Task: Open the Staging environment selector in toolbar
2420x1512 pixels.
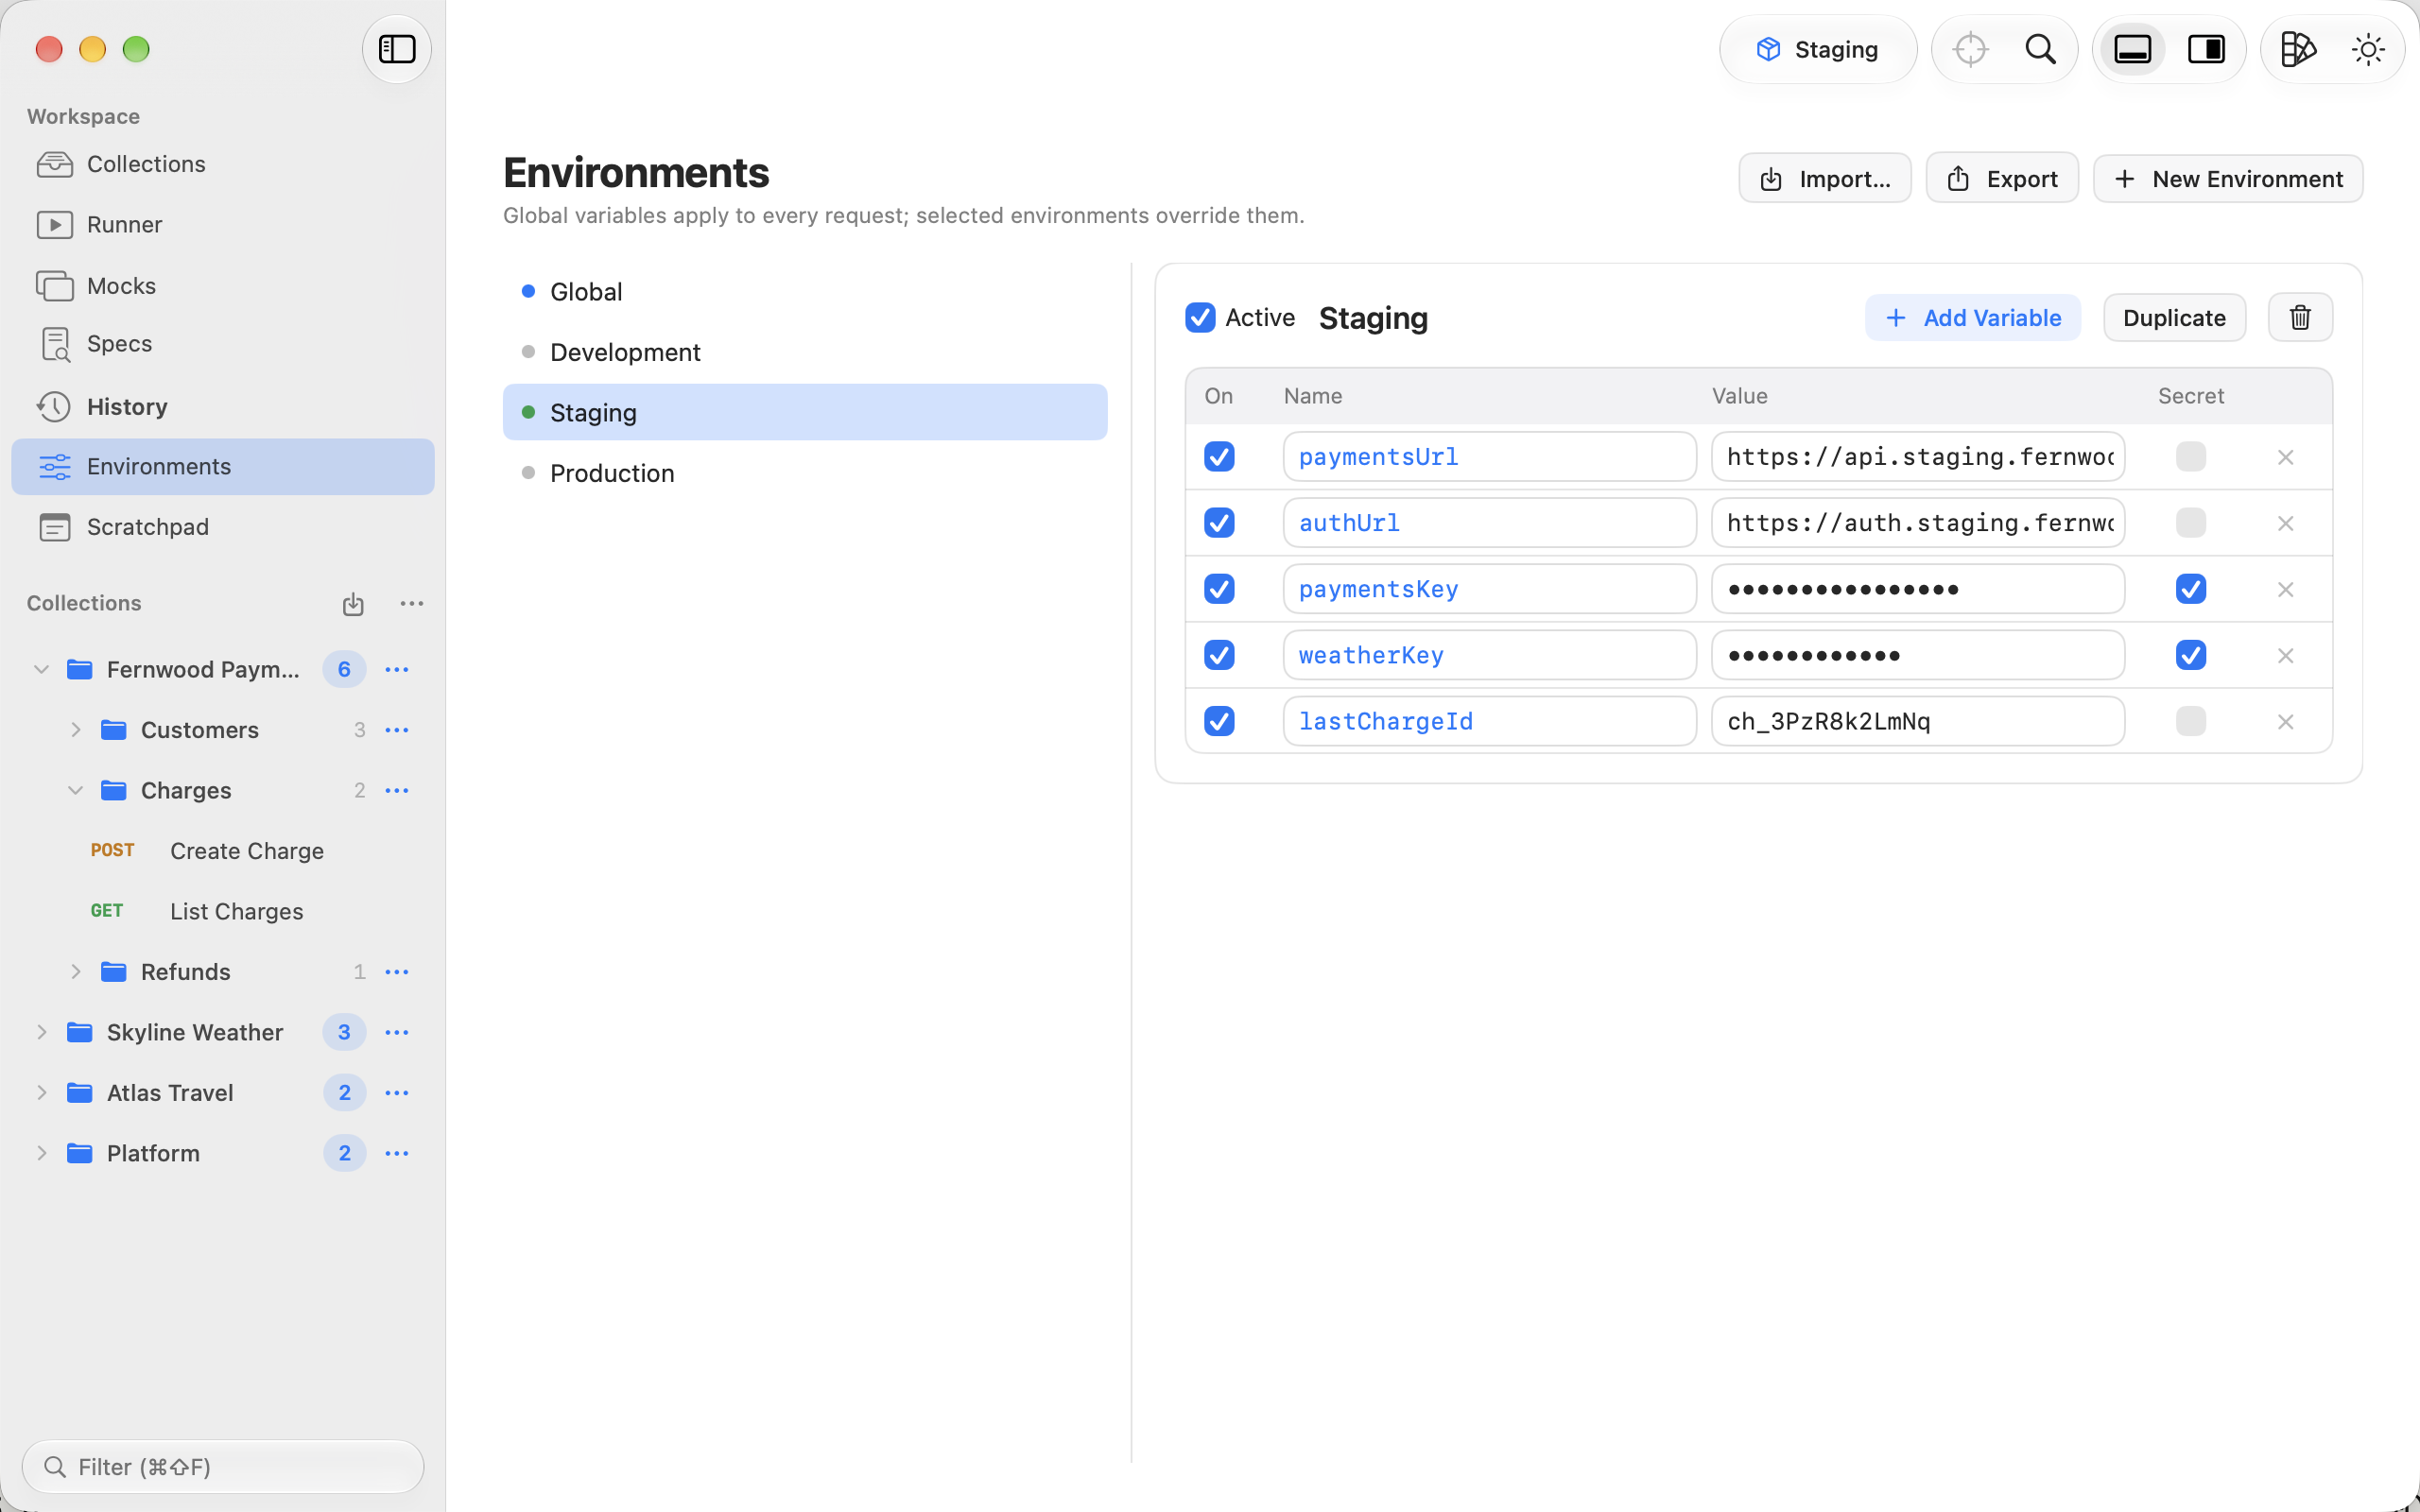Action: pos(1817,49)
